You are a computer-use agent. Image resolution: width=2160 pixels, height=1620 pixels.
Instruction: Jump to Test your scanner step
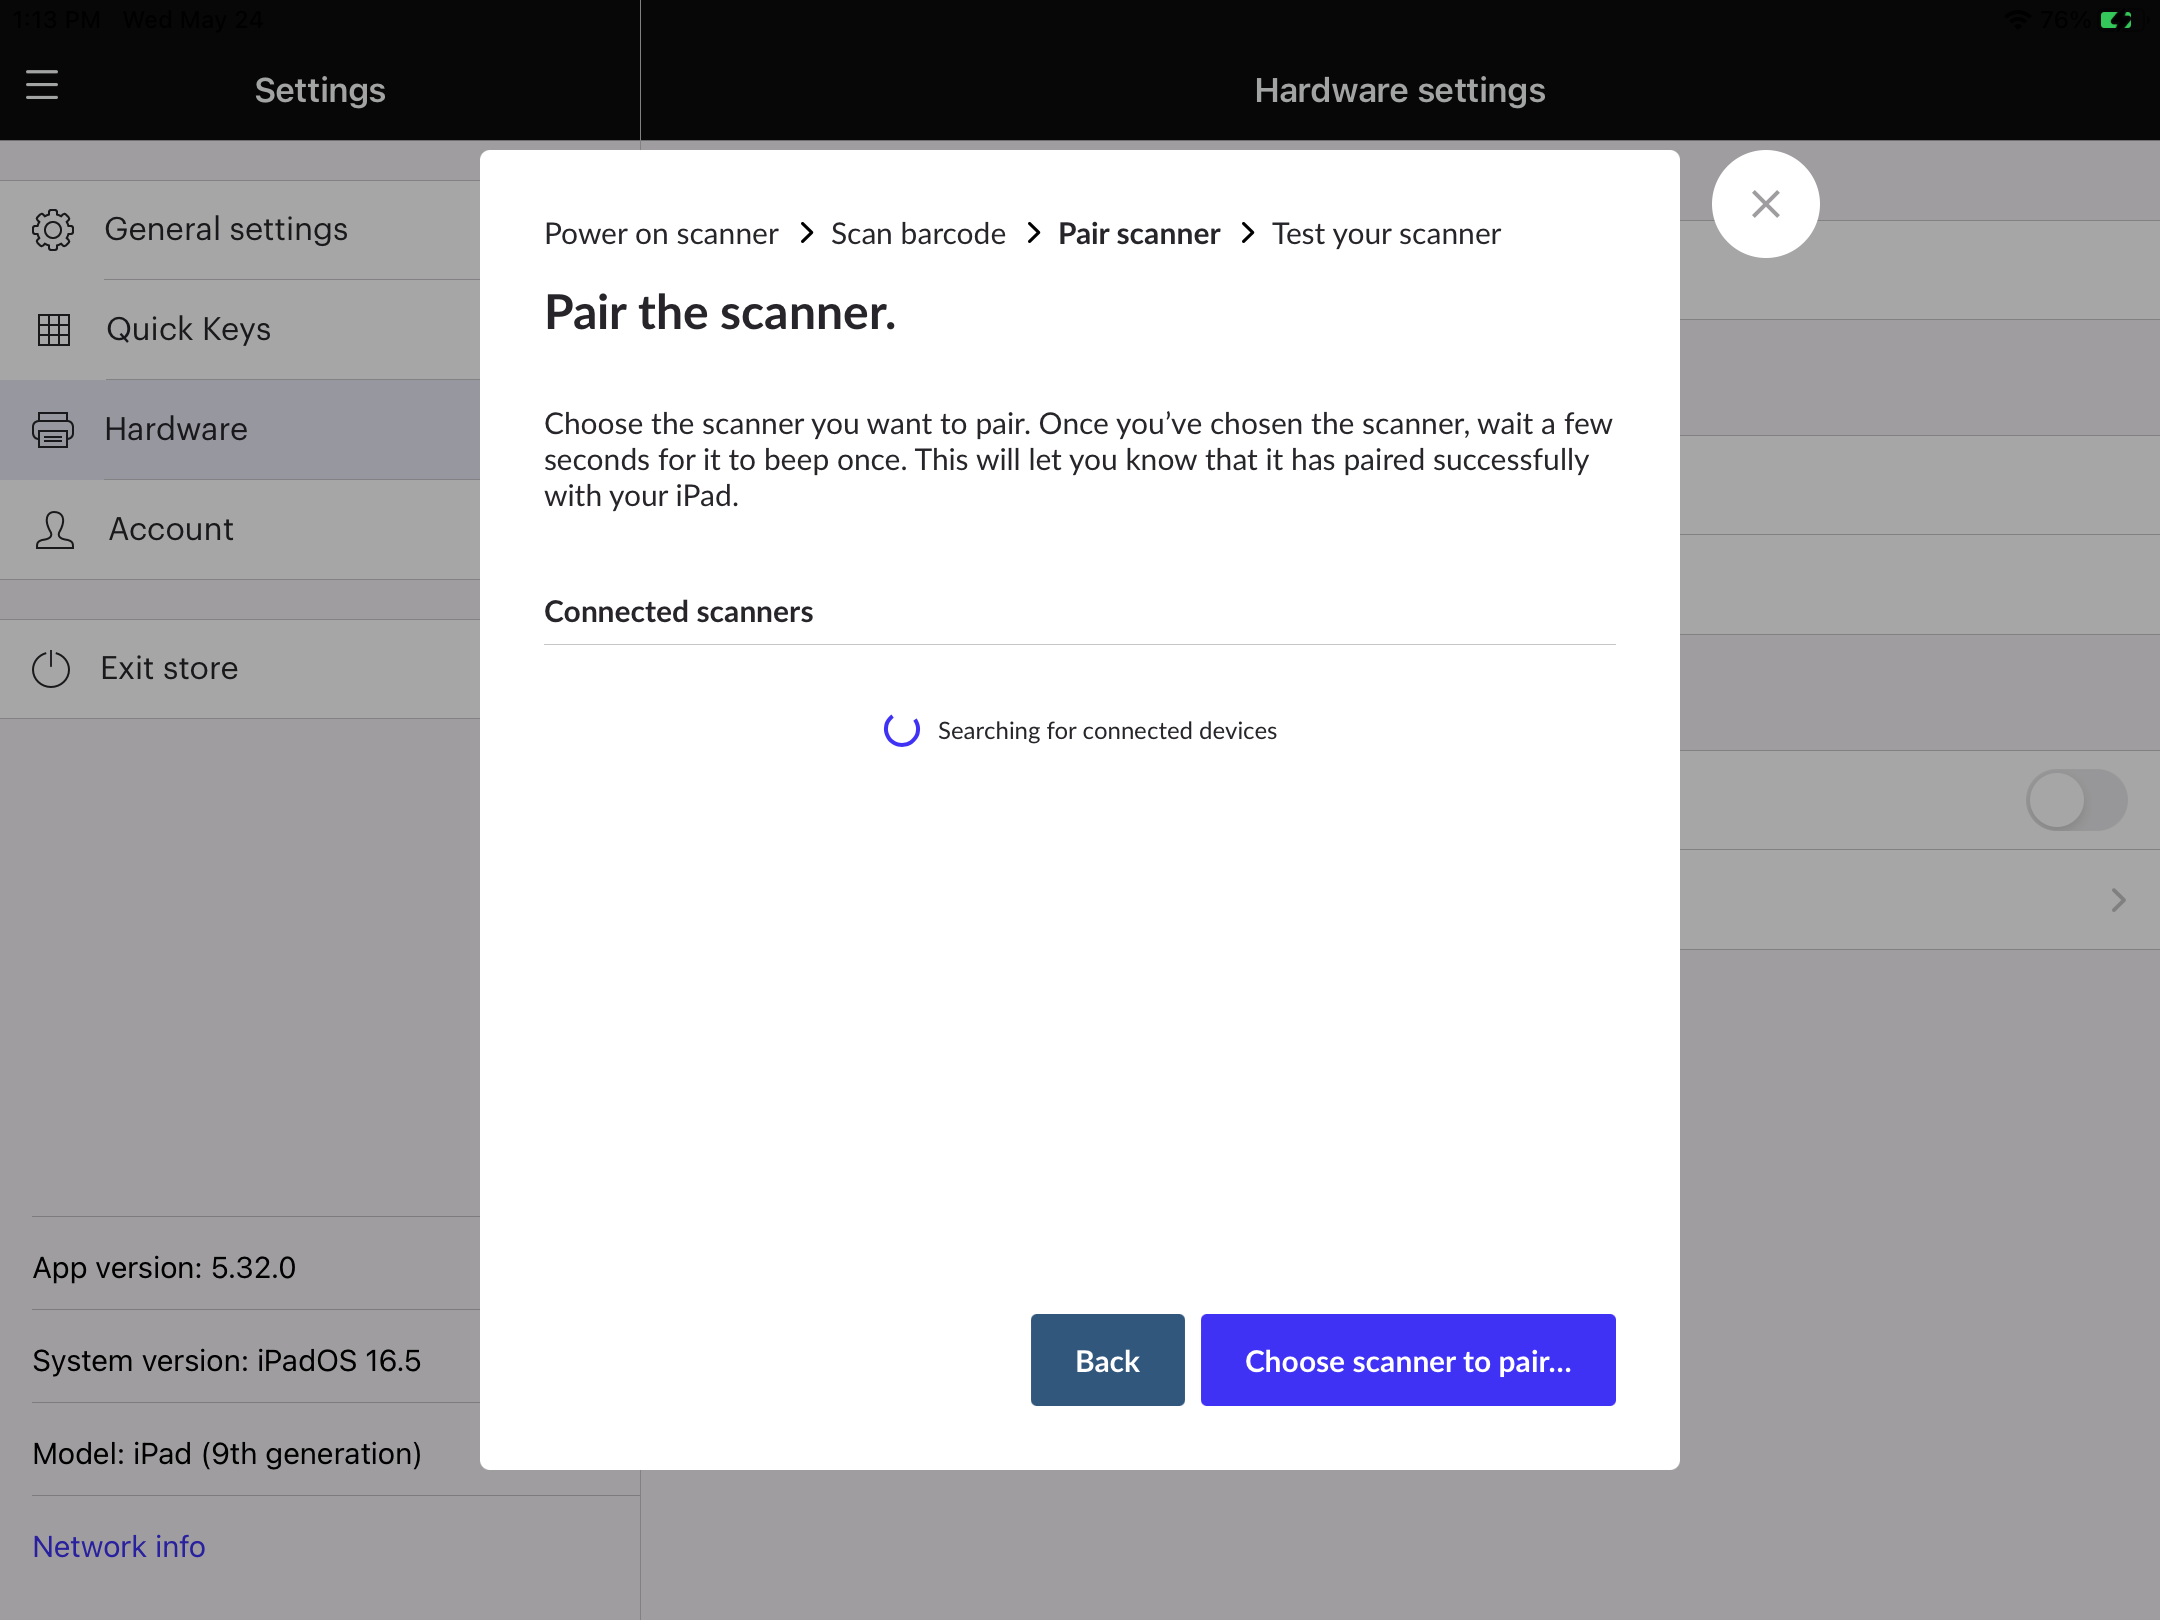(x=1386, y=233)
